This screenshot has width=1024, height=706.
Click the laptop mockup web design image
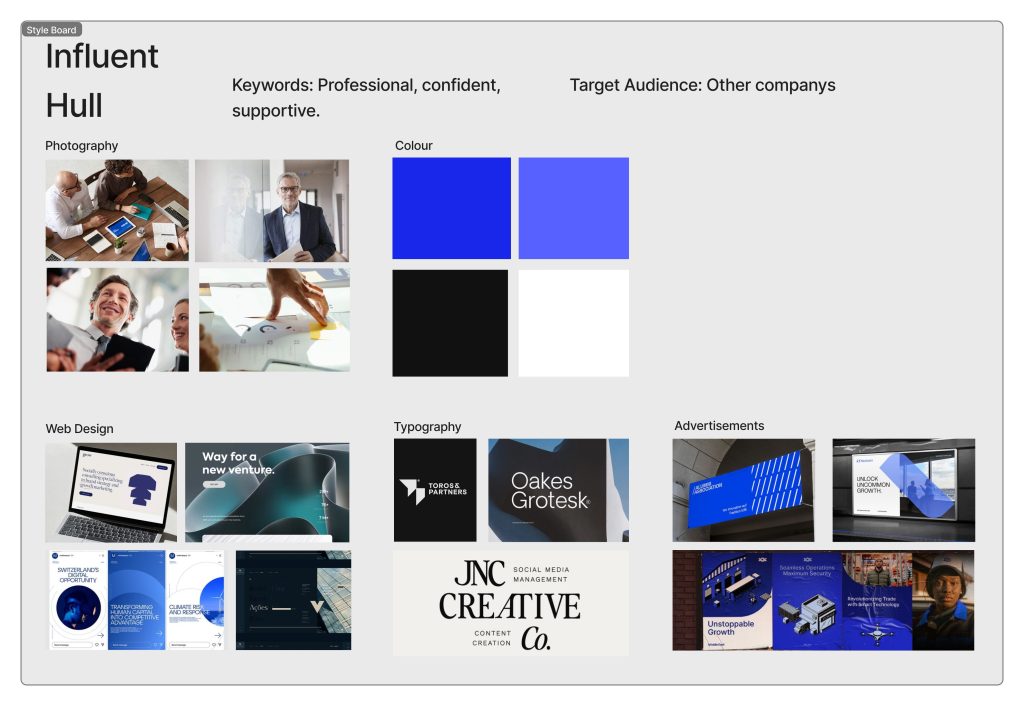pos(111,492)
